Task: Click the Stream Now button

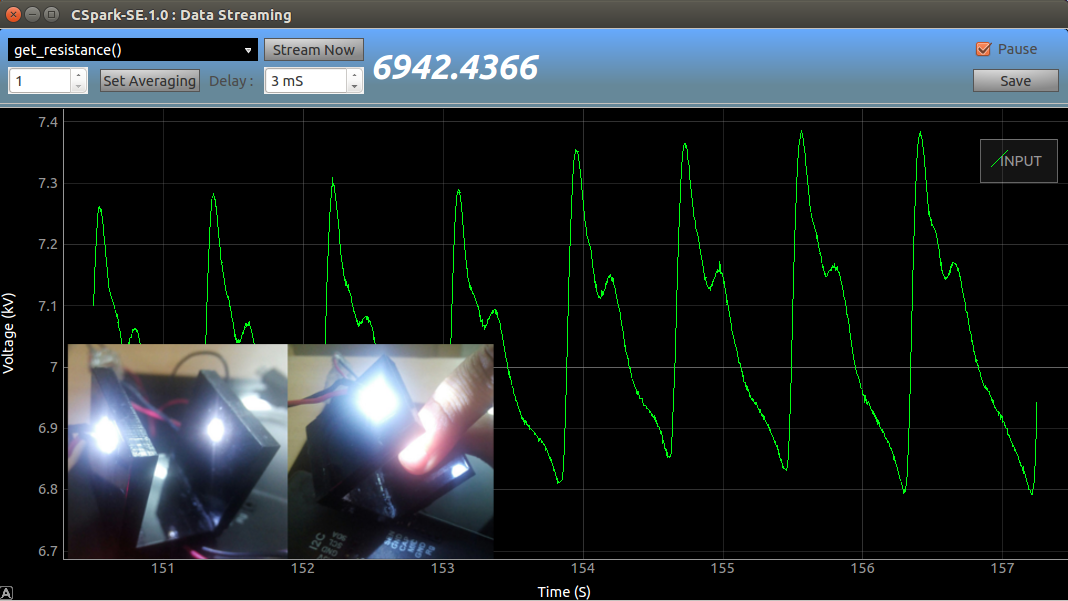Action: [313, 50]
